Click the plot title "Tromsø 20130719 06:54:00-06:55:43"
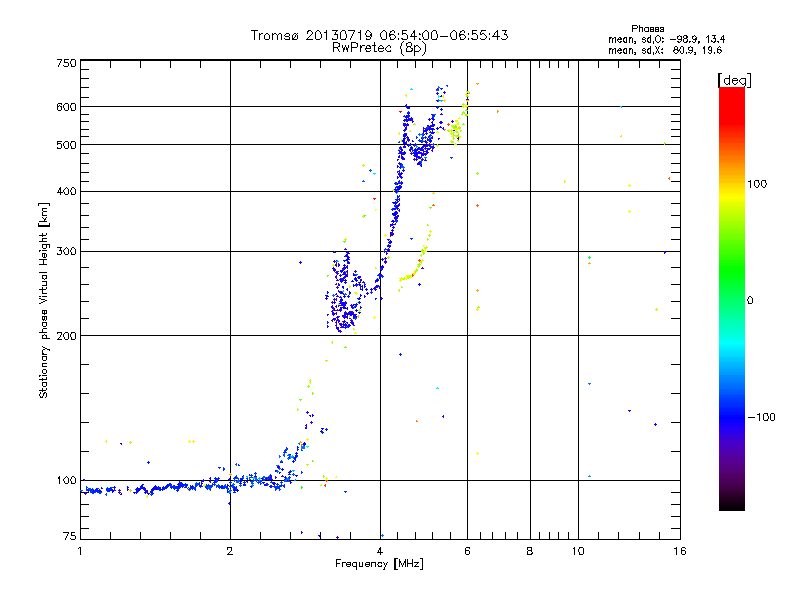Image resolution: width=800 pixels, height=600 pixels. 379,35
